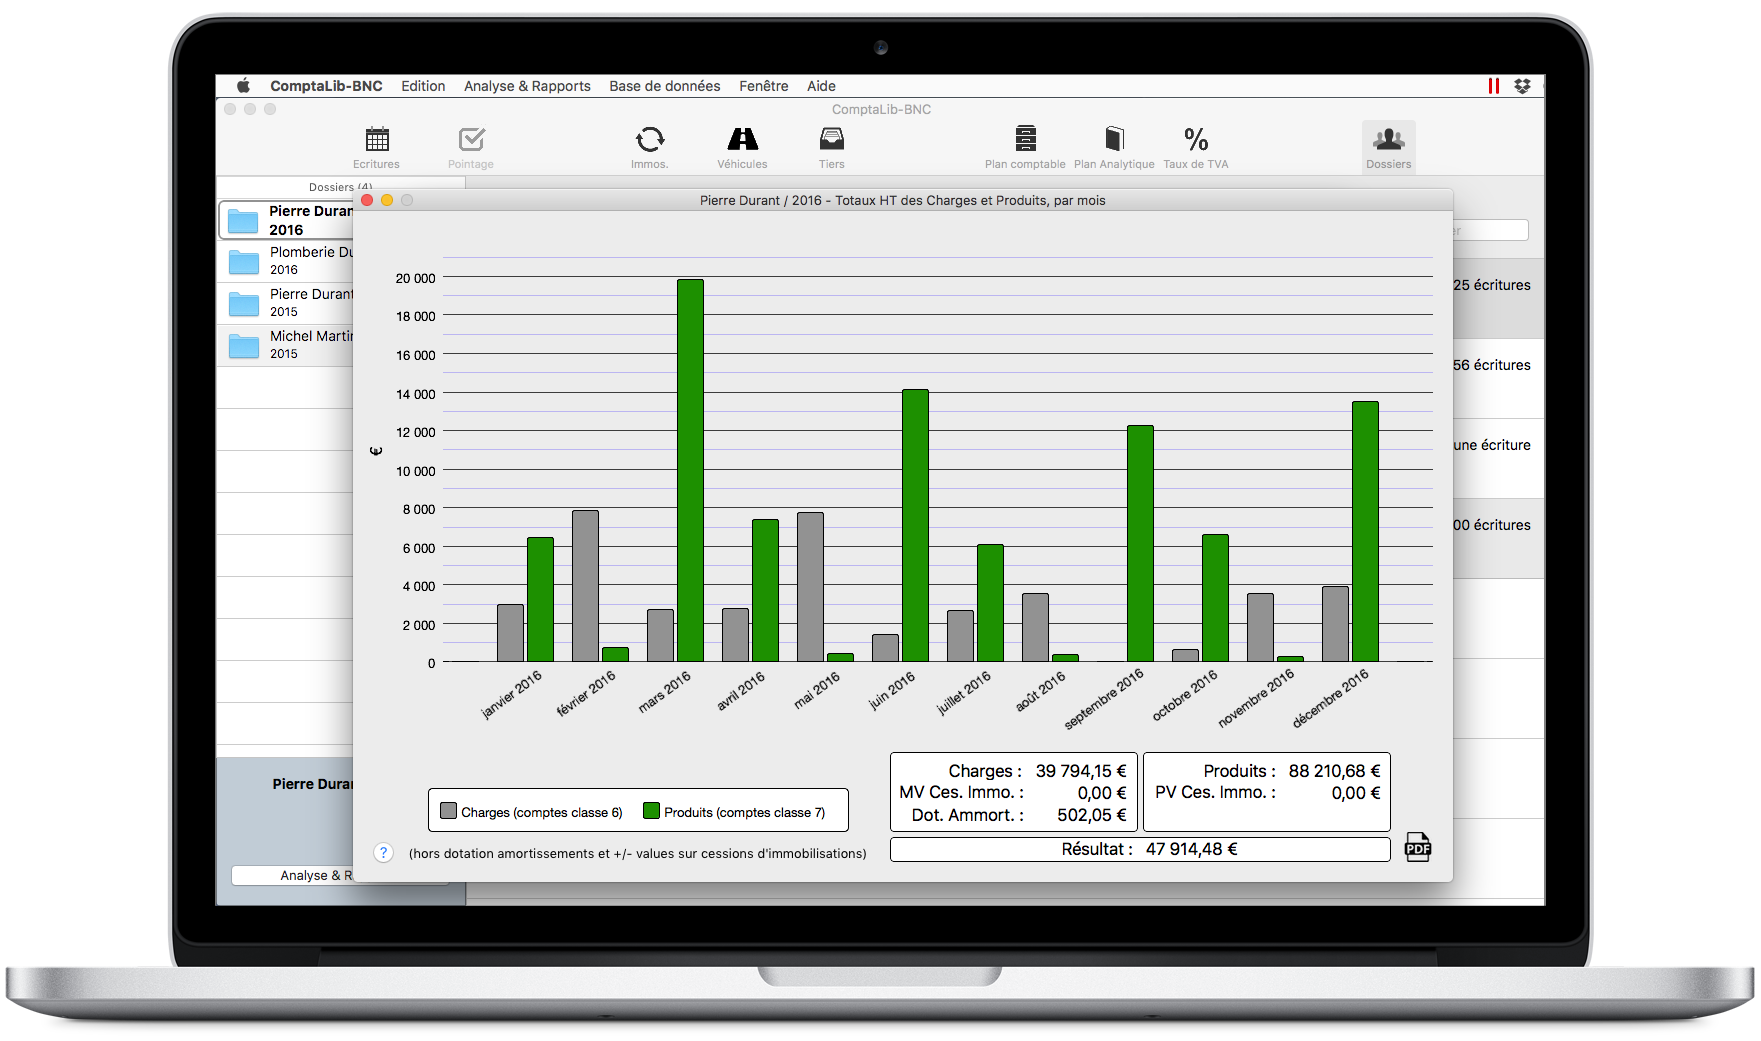Viewport: 1761px width, 1041px height.
Task: Open the Aide menu
Action: coord(821,86)
